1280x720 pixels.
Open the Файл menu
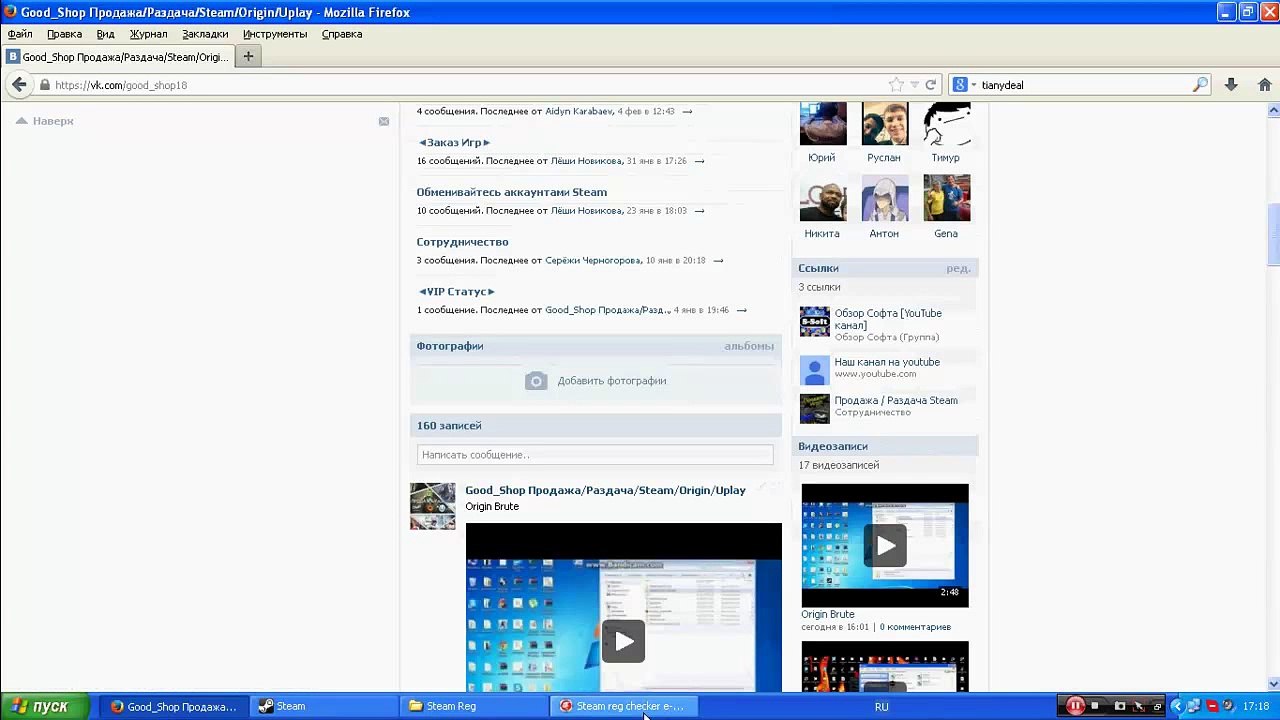click(x=20, y=34)
